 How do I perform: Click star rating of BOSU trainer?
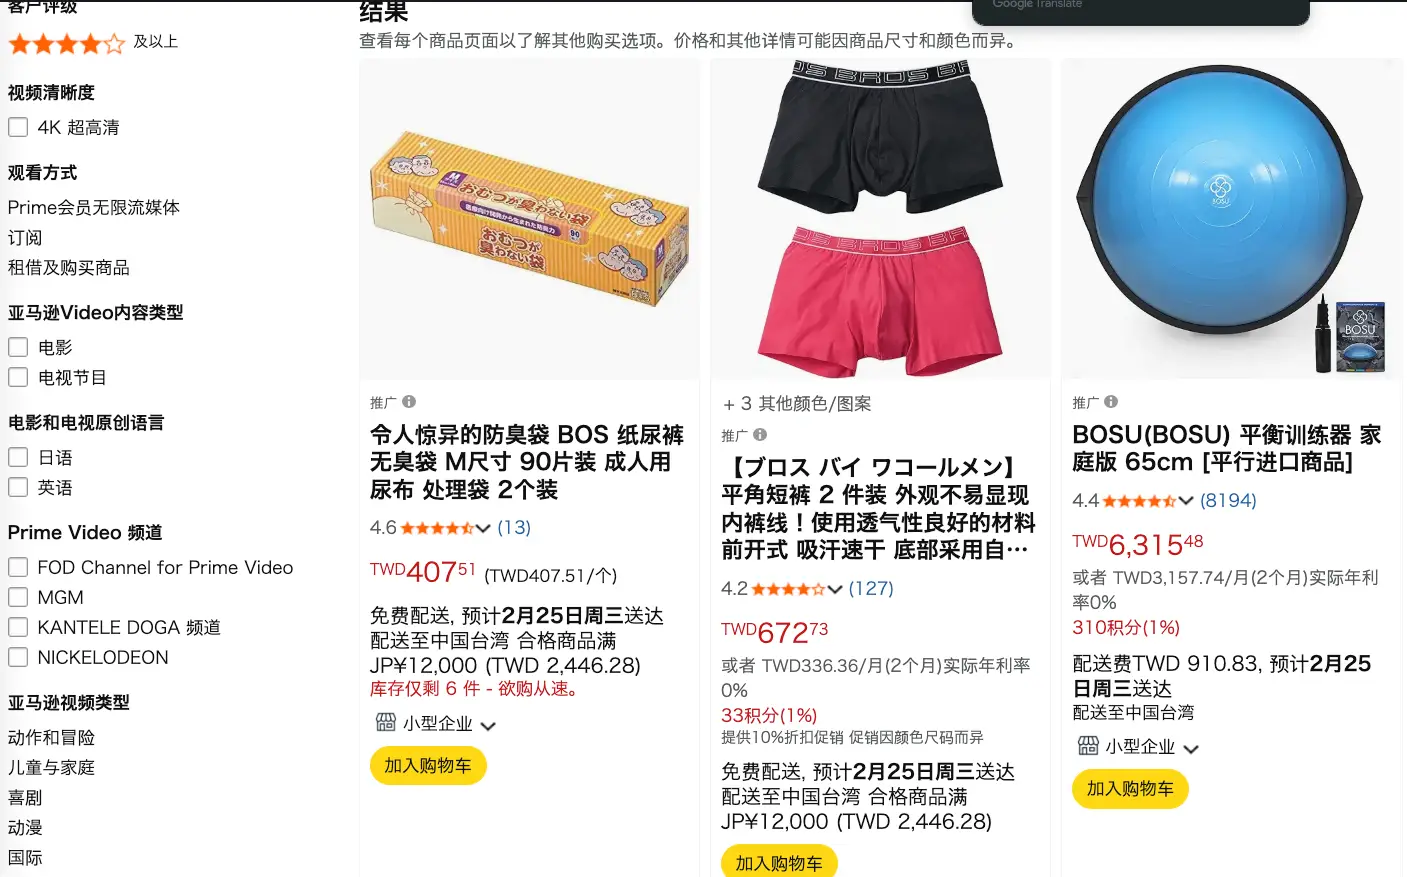(x=1139, y=501)
